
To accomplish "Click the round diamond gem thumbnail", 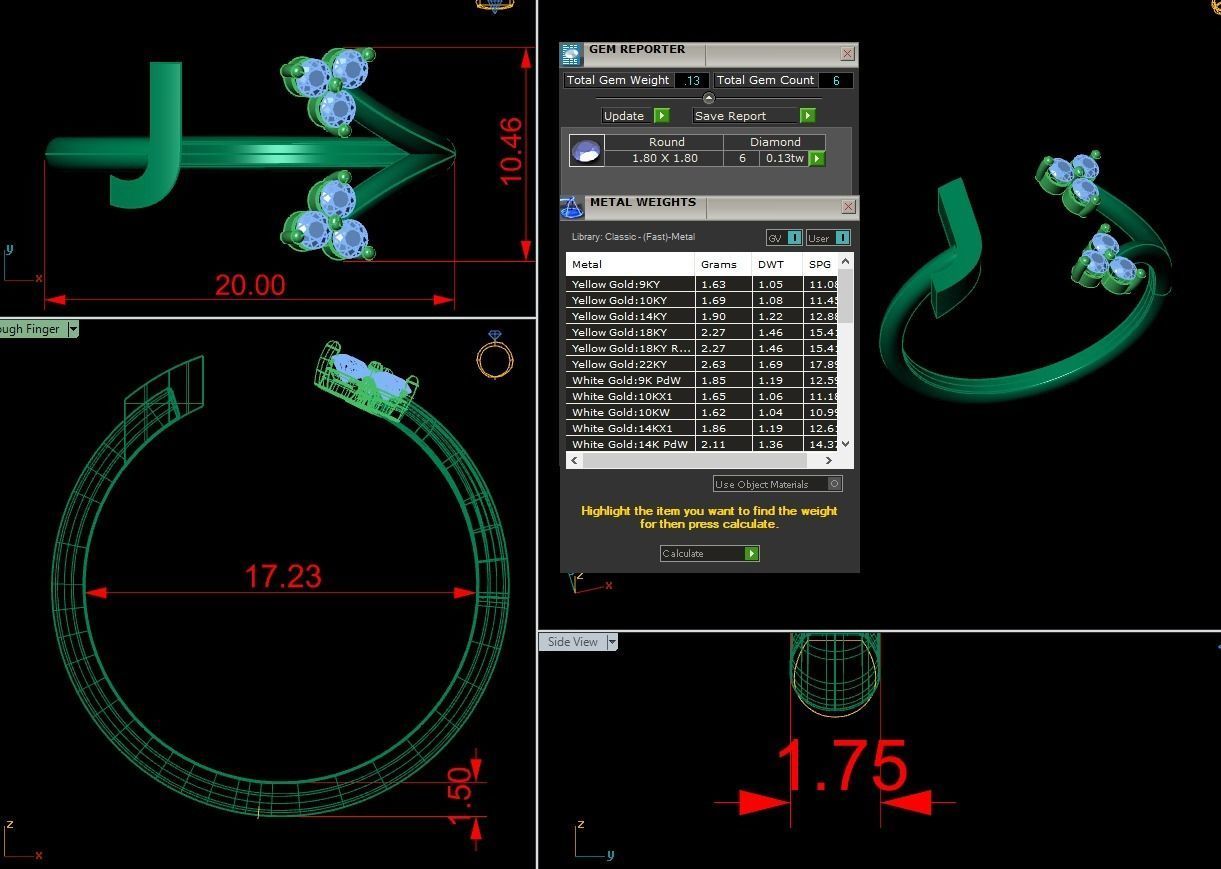I will tap(586, 150).
